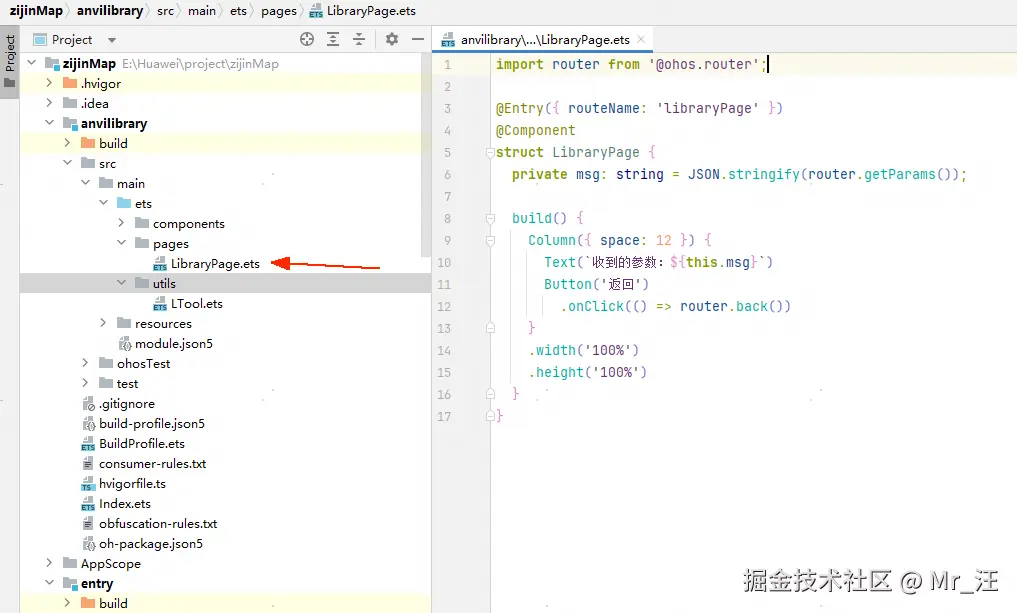This screenshot has height=613, width=1017.
Task: Collapse the anvilibrary module node
Action: 49,123
